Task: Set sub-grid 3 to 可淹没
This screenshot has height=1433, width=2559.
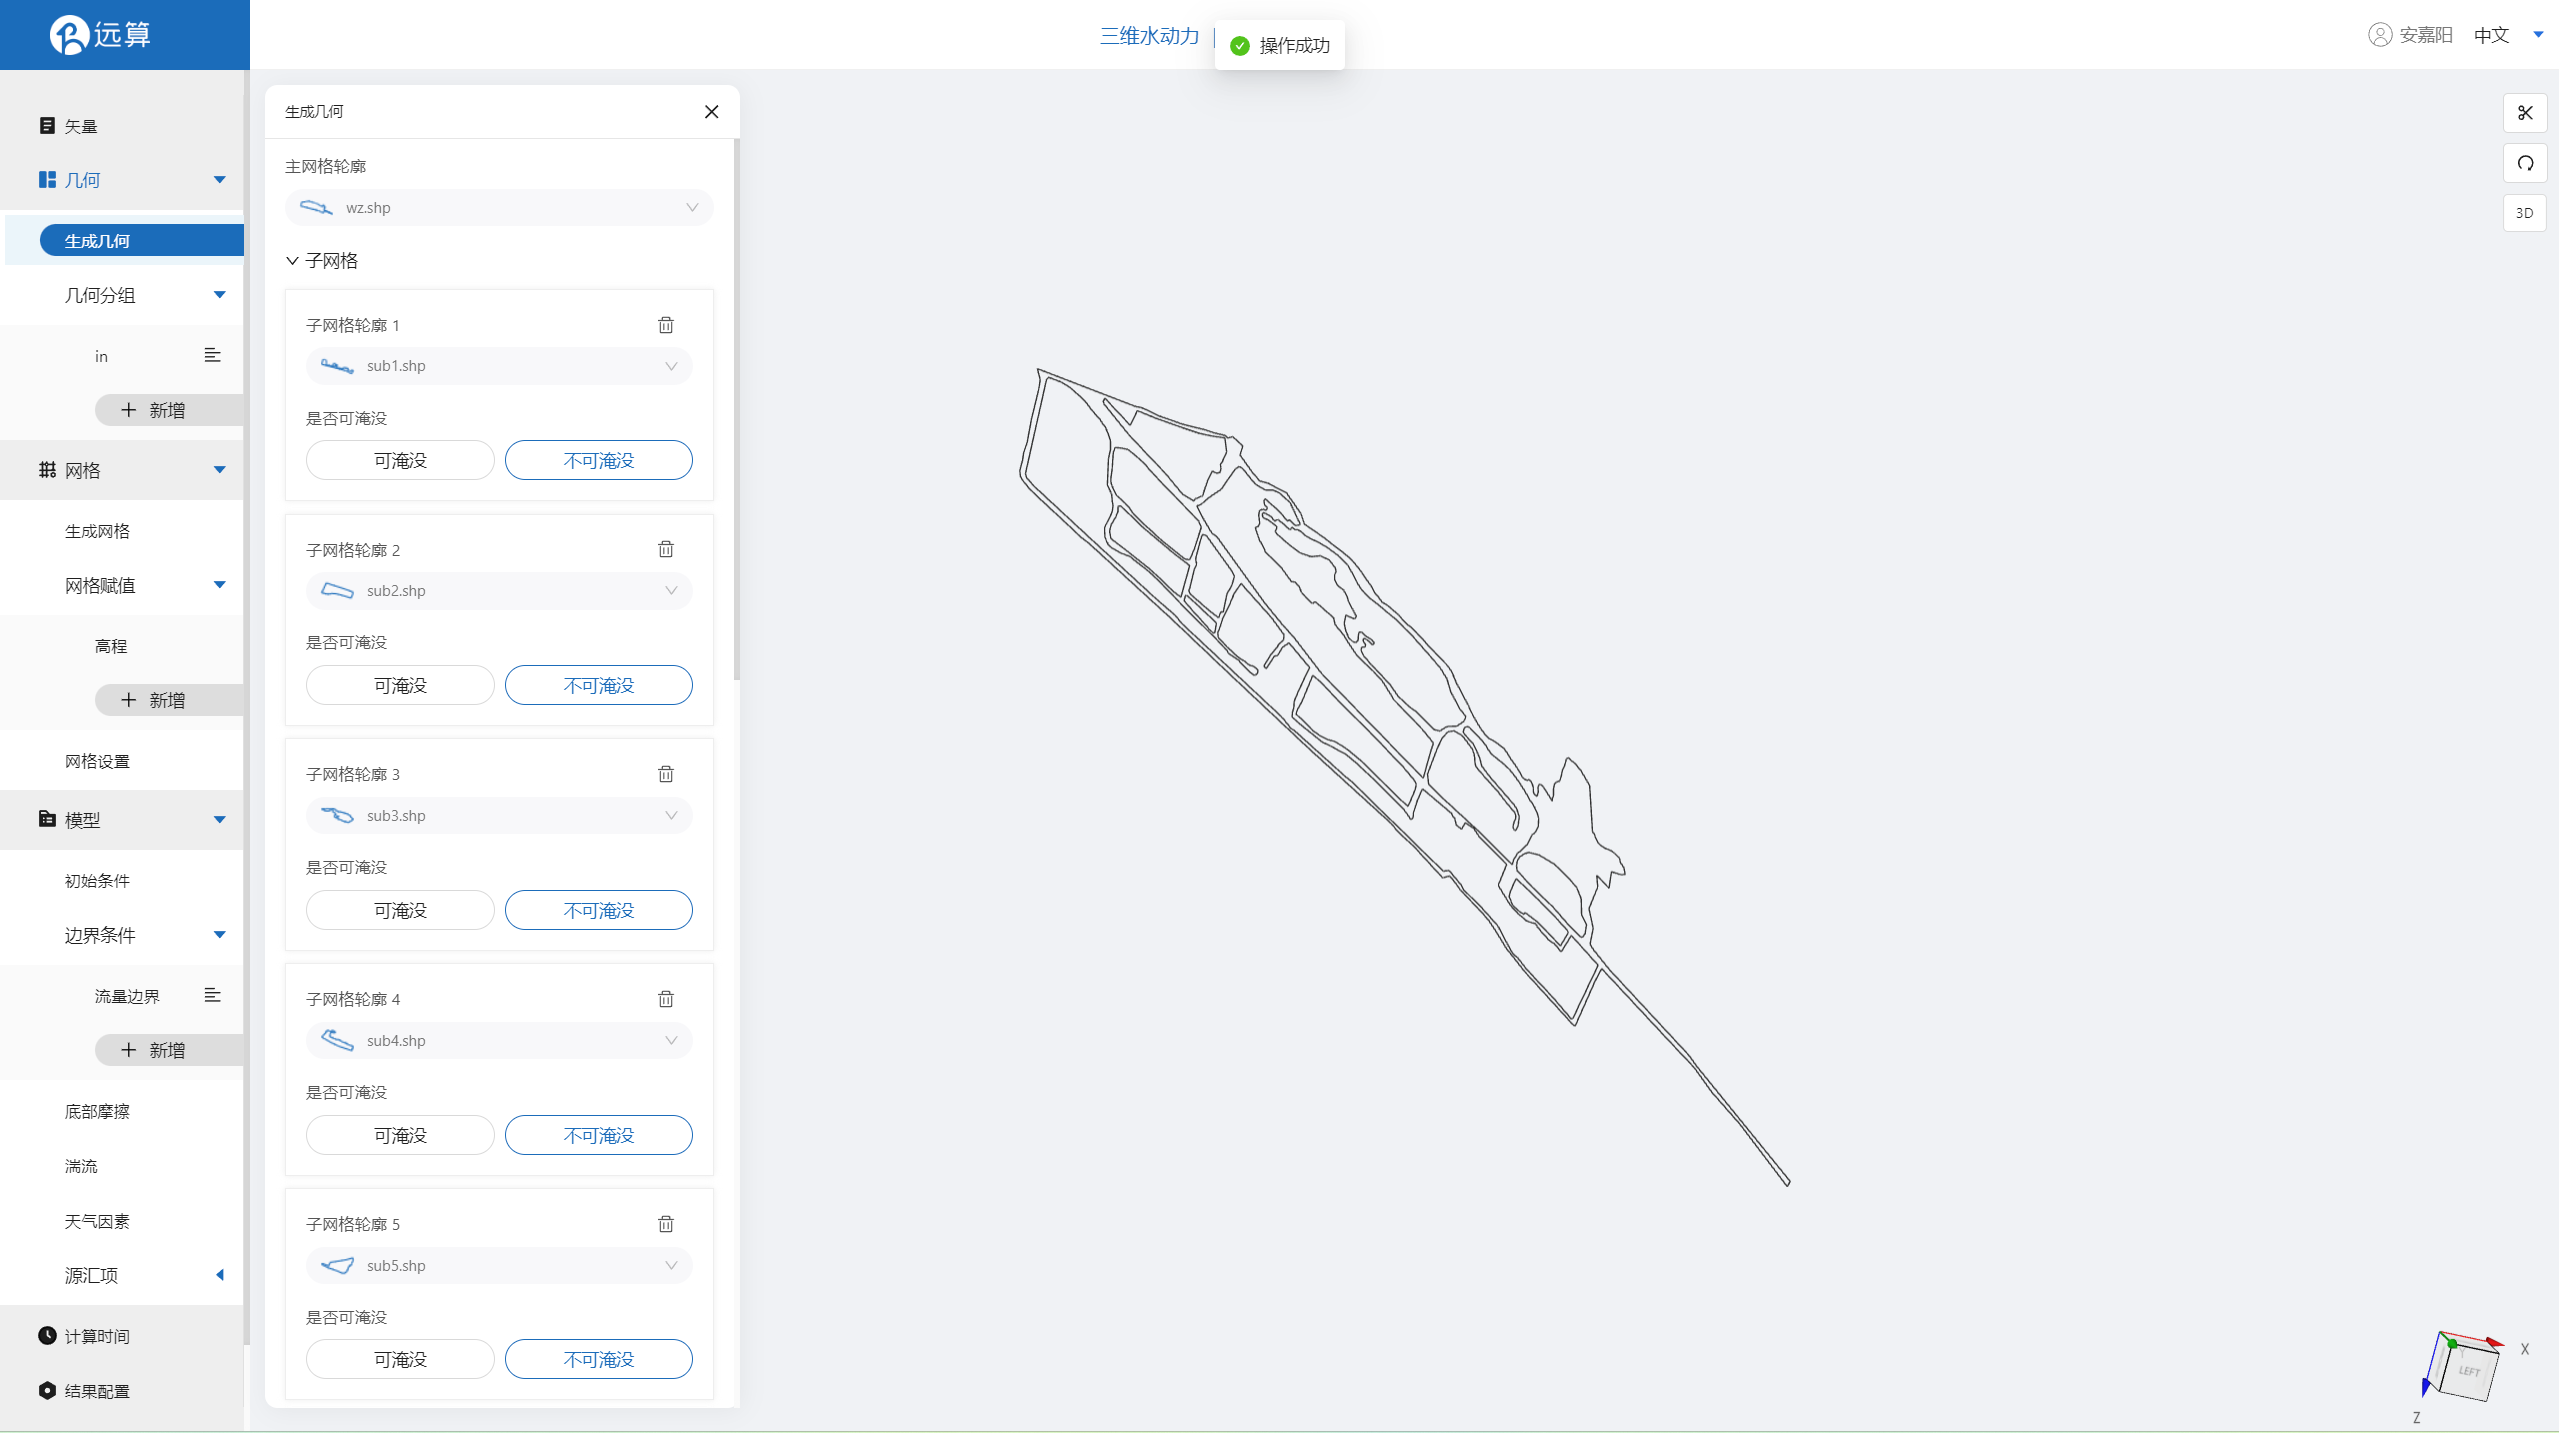Action: (400, 910)
